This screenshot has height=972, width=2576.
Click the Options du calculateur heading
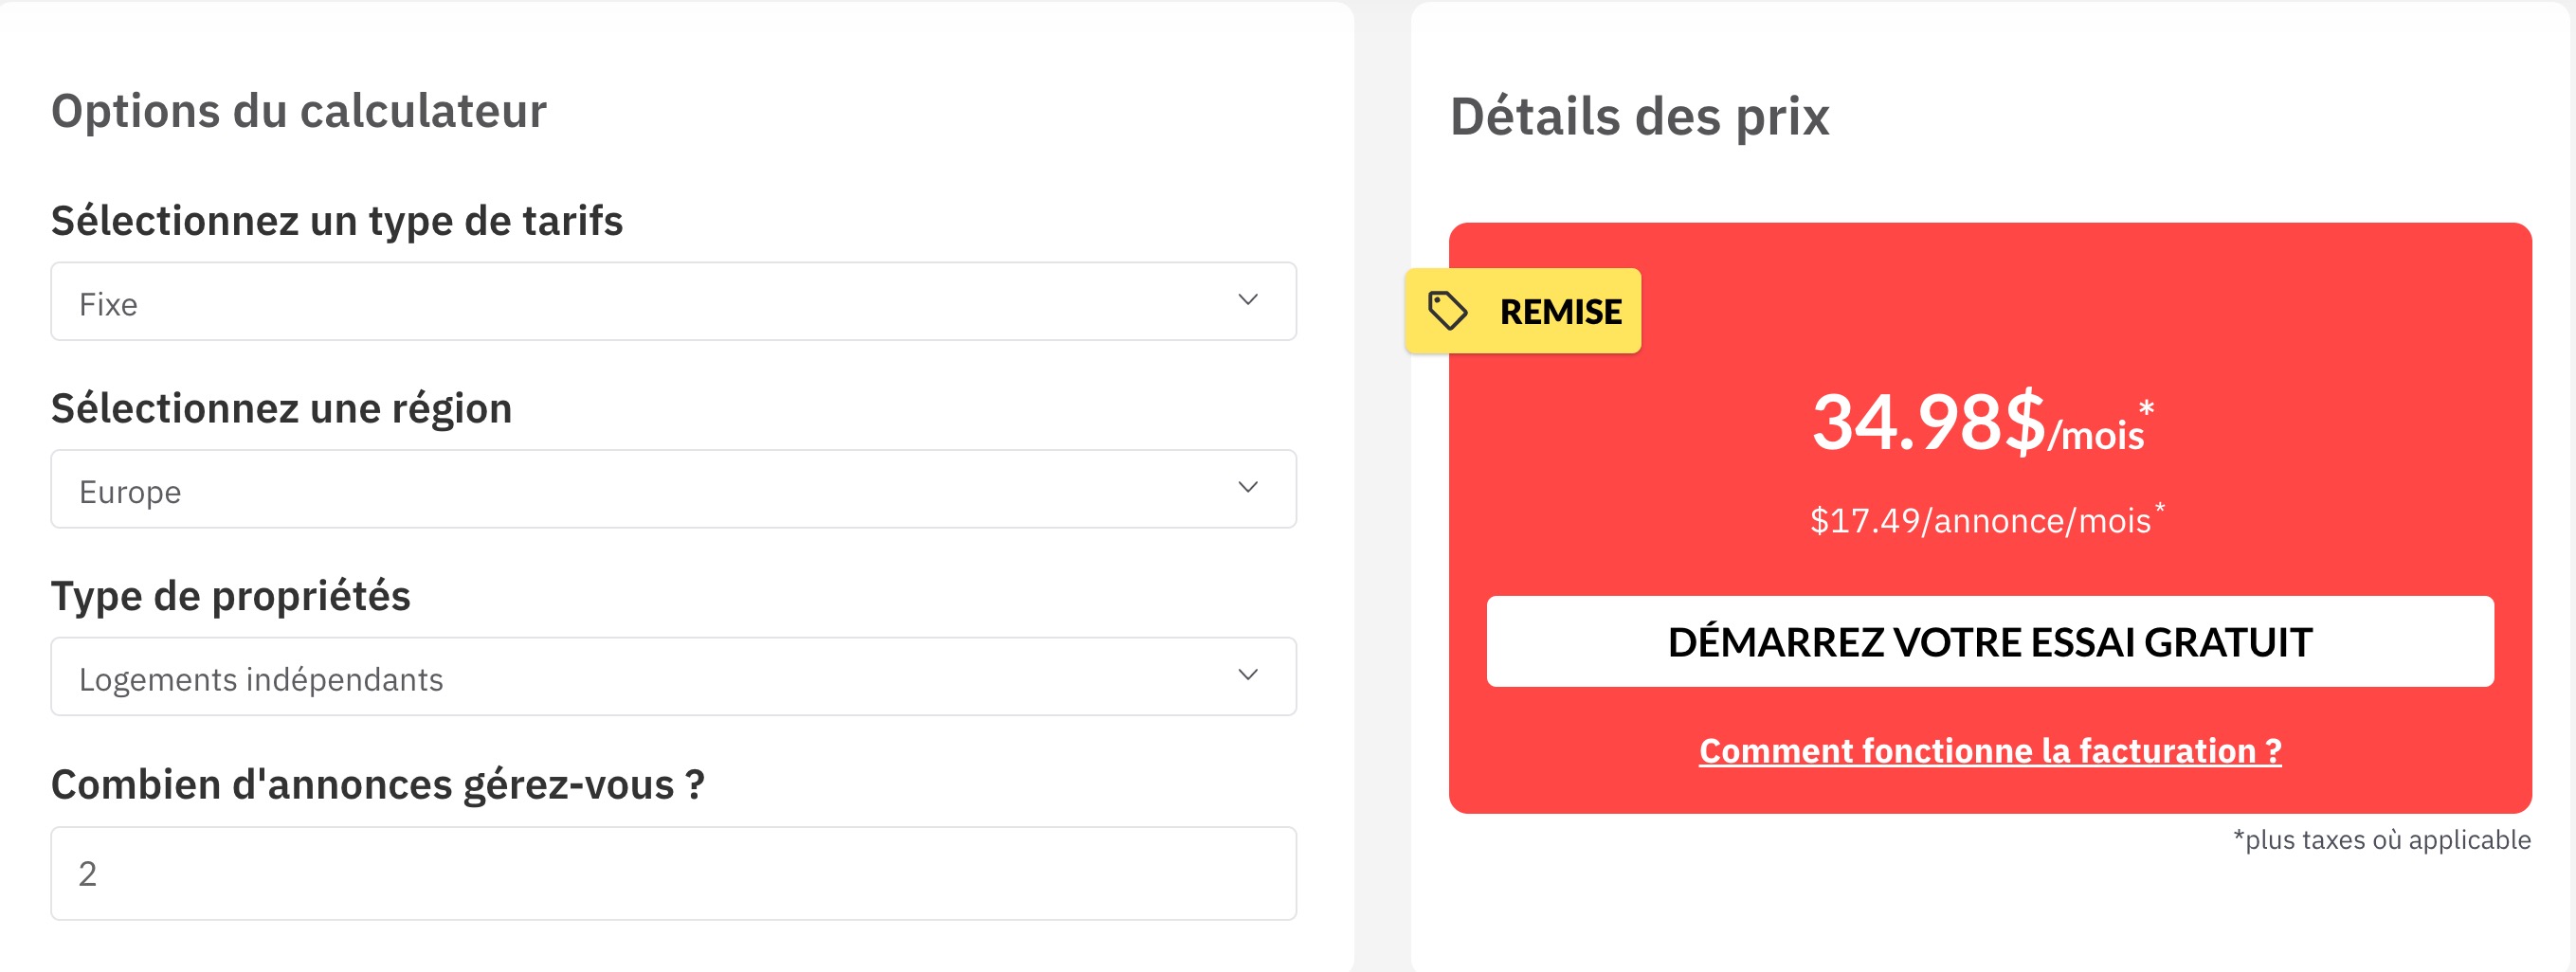(x=298, y=111)
